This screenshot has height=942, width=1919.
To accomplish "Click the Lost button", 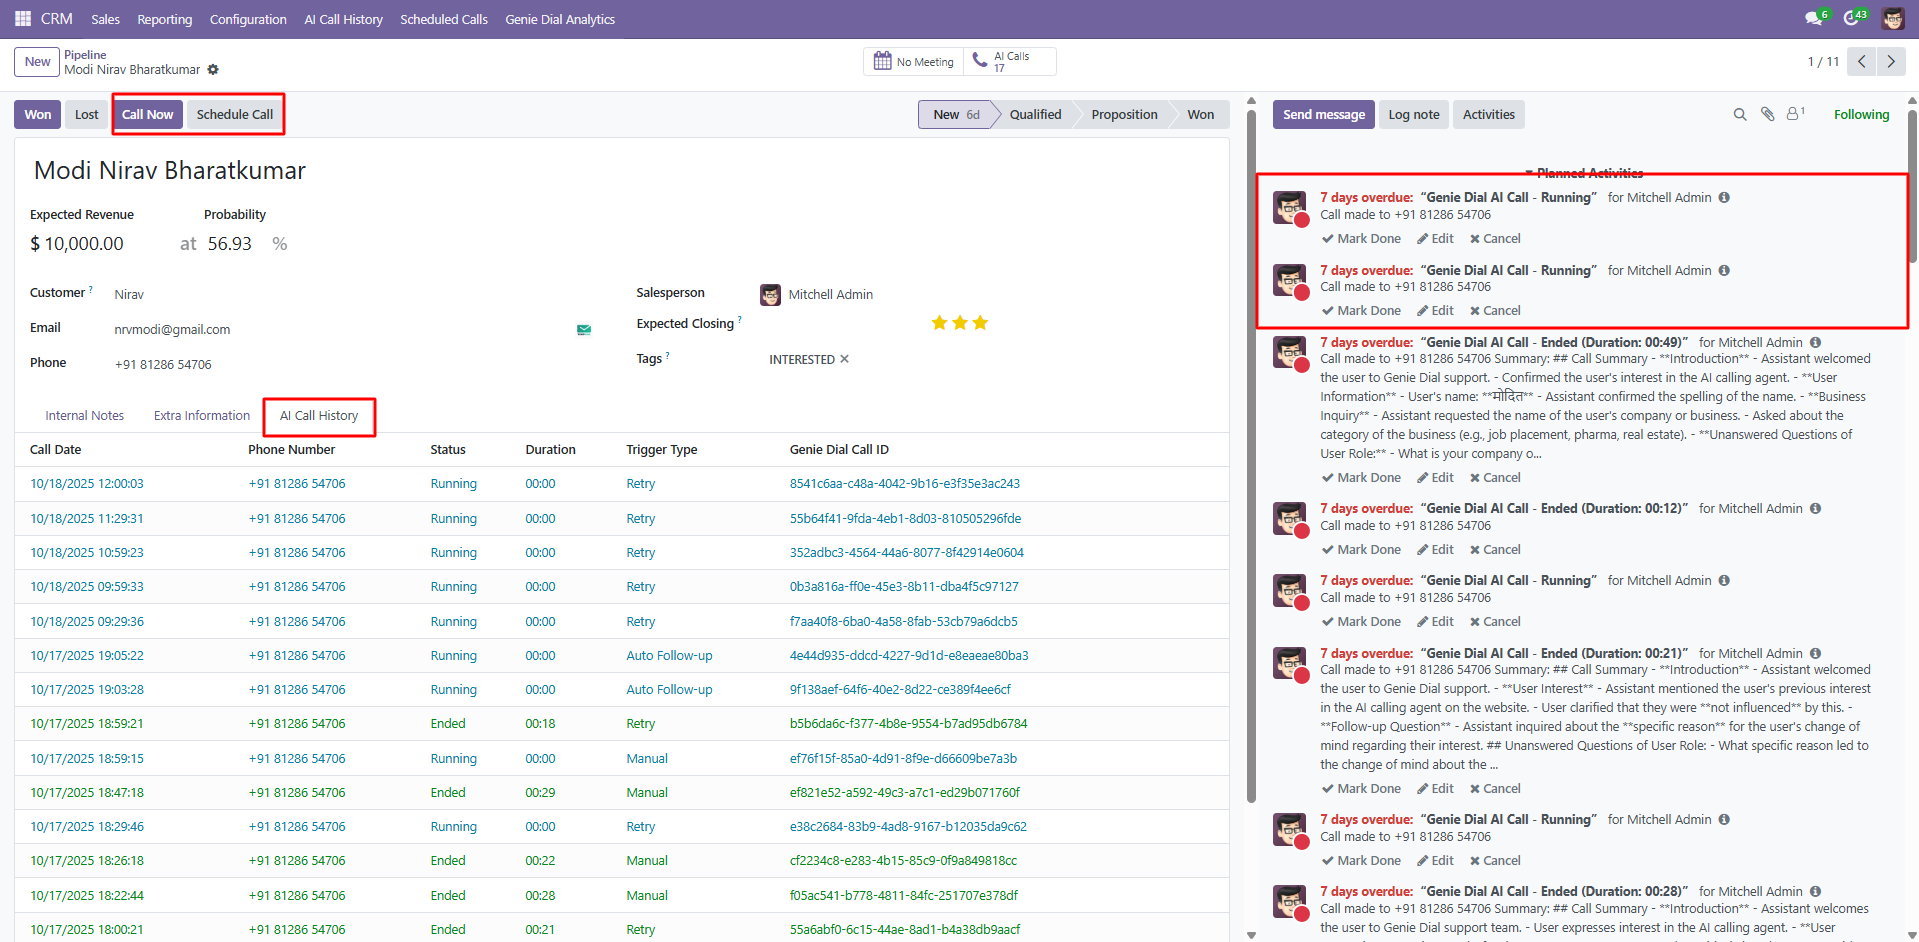I will tap(87, 115).
